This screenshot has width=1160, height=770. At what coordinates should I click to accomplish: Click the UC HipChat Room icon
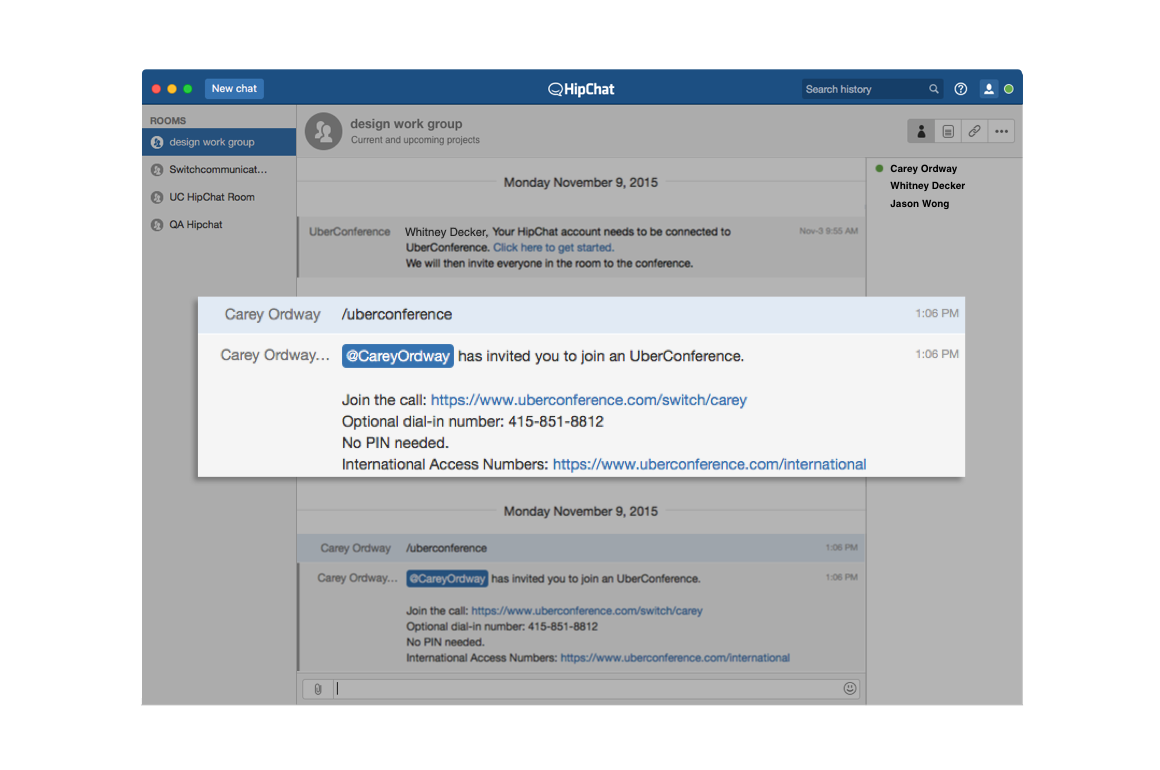point(157,197)
